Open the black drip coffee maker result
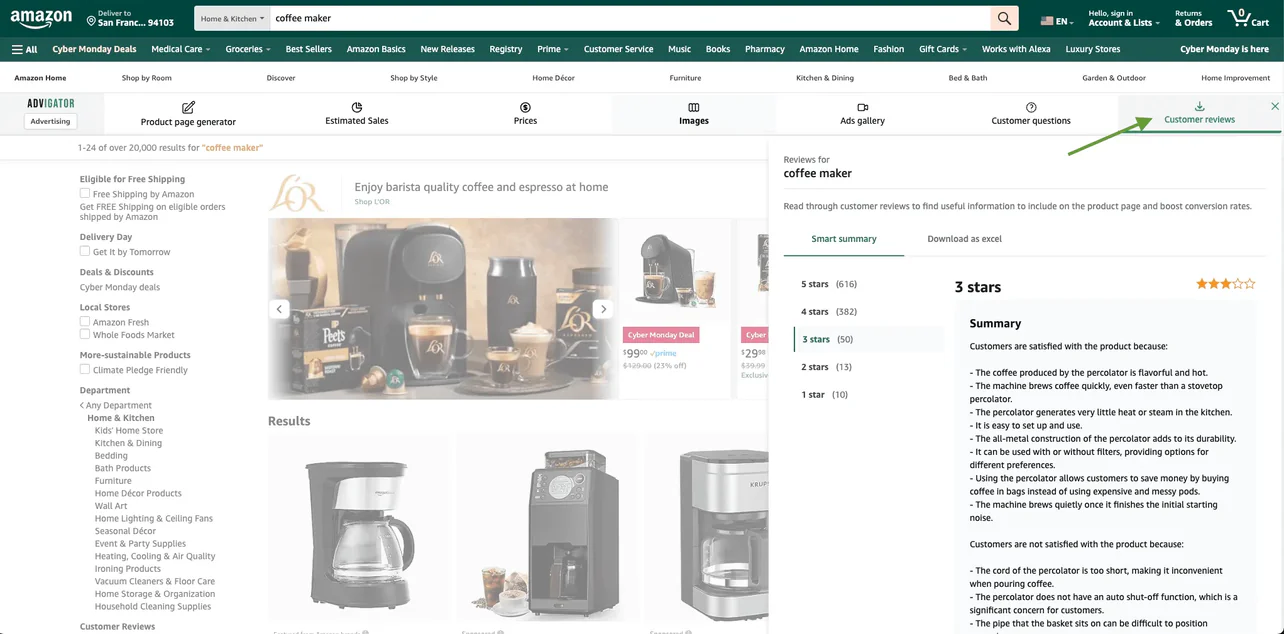 (358, 528)
